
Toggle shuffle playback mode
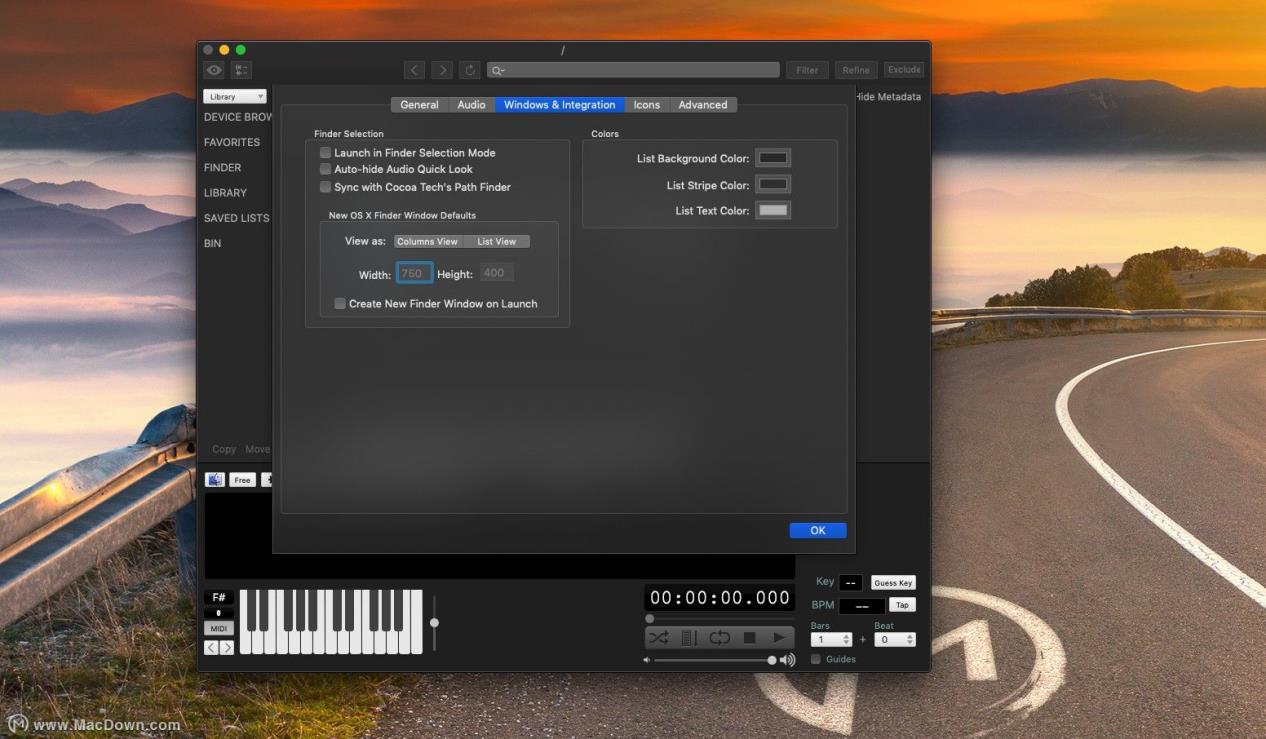coord(658,637)
